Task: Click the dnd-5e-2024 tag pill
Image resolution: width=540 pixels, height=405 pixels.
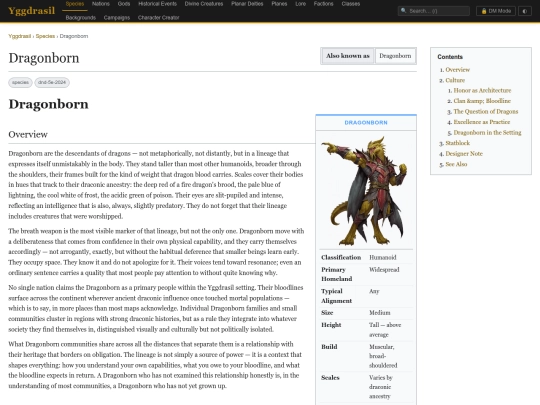Action: [52, 82]
